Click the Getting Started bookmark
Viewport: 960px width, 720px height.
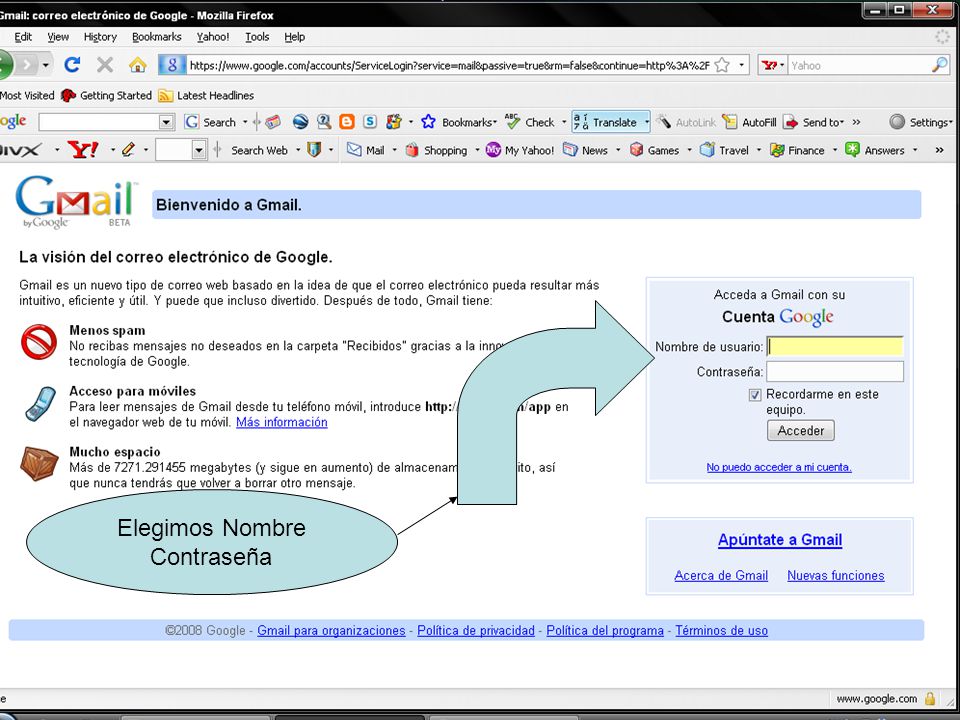tap(106, 96)
